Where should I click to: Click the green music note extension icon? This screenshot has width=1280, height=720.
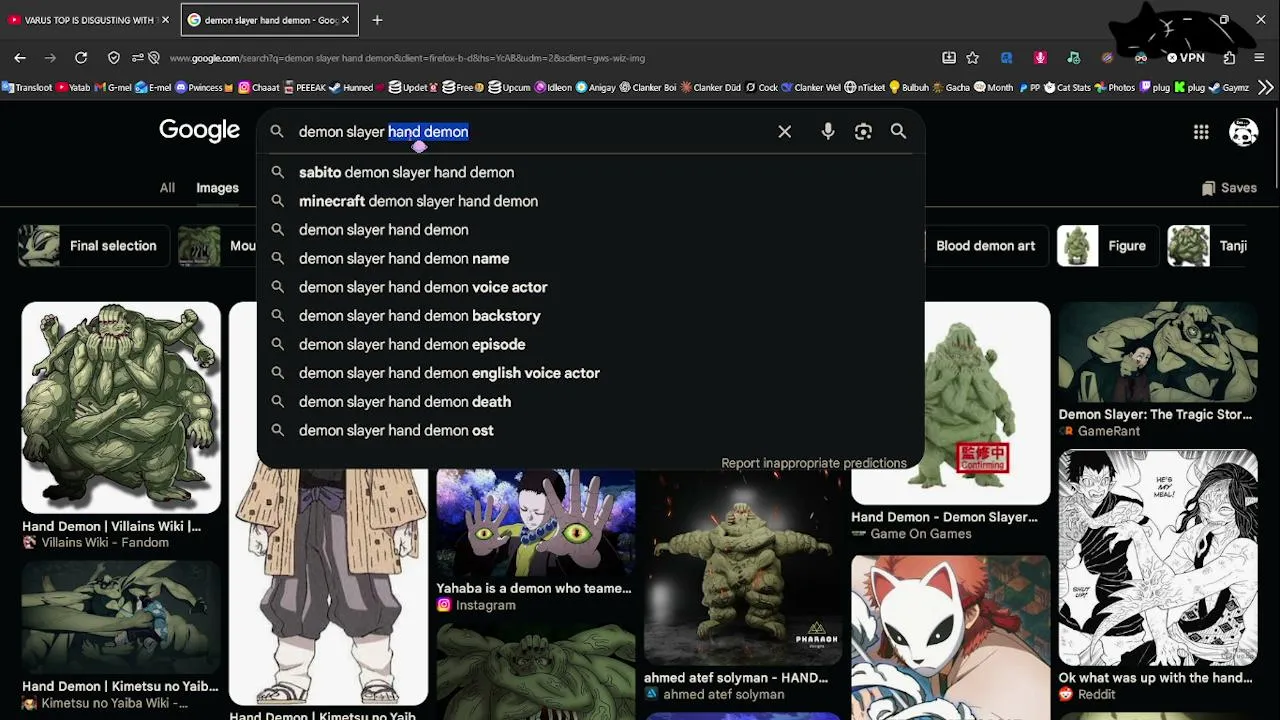[x=1073, y=58]
